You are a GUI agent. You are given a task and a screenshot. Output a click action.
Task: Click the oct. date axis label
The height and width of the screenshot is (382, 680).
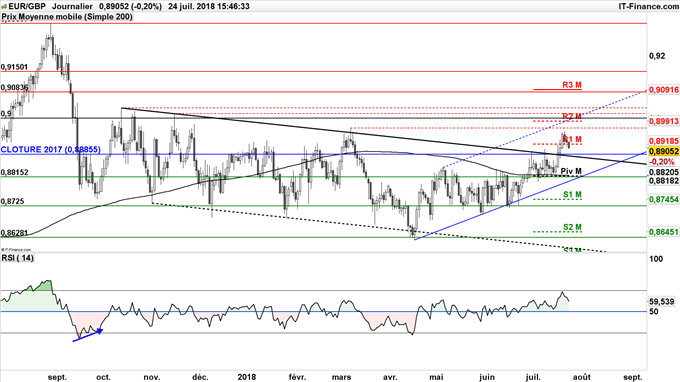pos(103,377)
